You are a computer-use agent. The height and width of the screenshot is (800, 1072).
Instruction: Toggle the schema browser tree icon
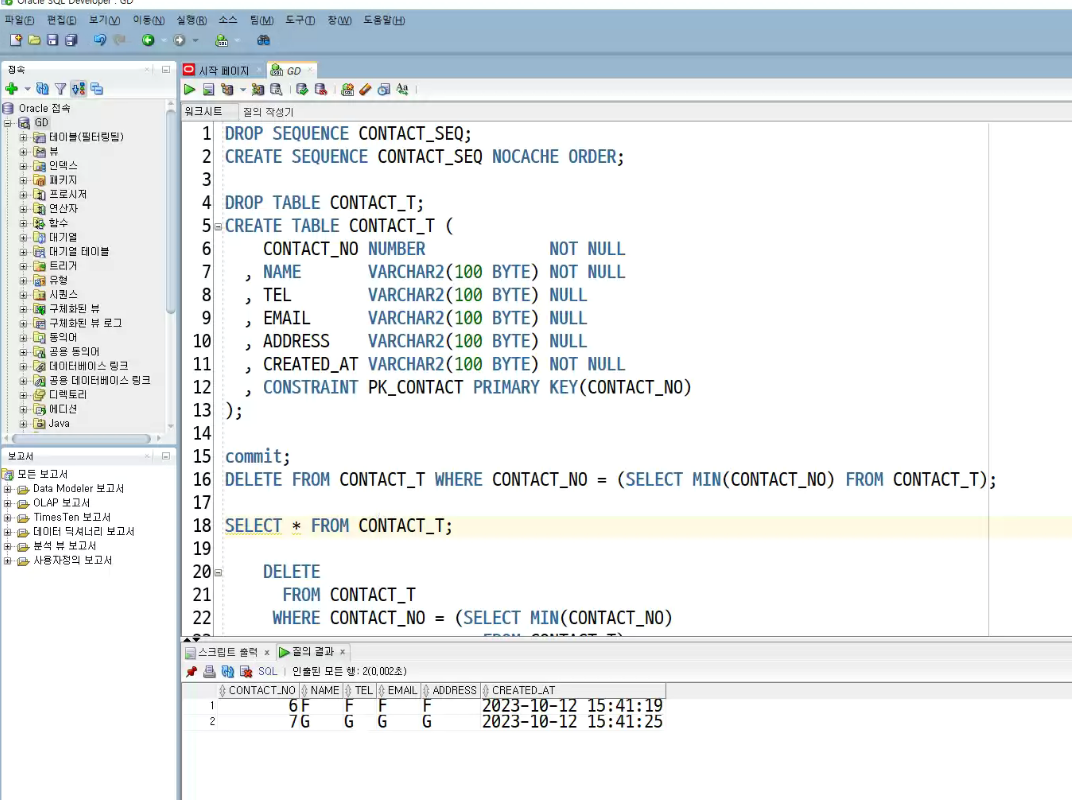[x=79, y=89]
